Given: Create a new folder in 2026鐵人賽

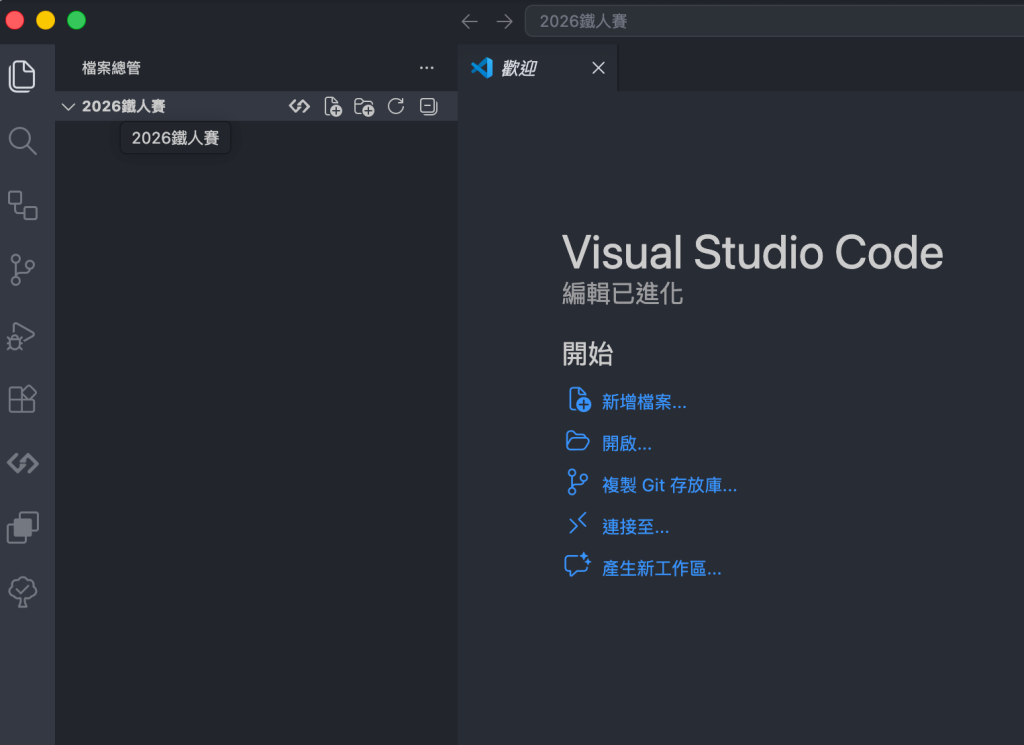Looking at the screenshot, I should (x=364, y=106).
